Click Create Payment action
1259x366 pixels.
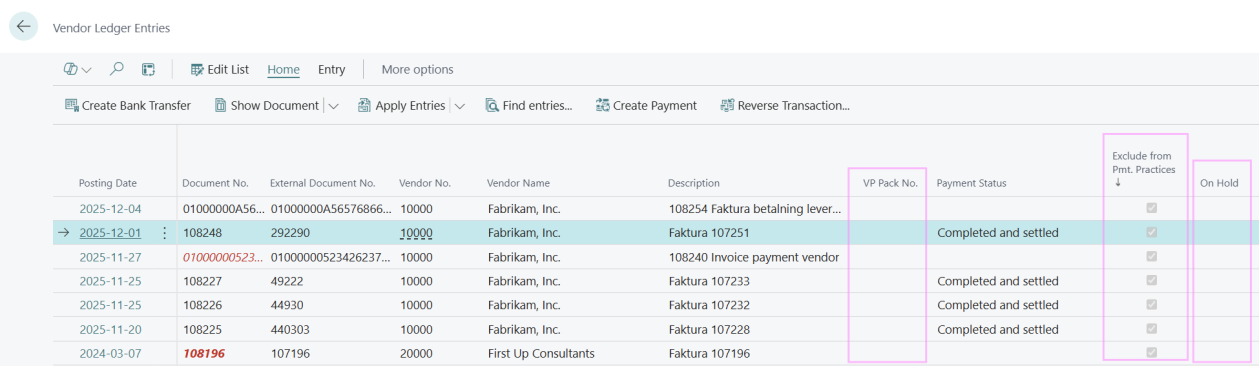point(646,105)
